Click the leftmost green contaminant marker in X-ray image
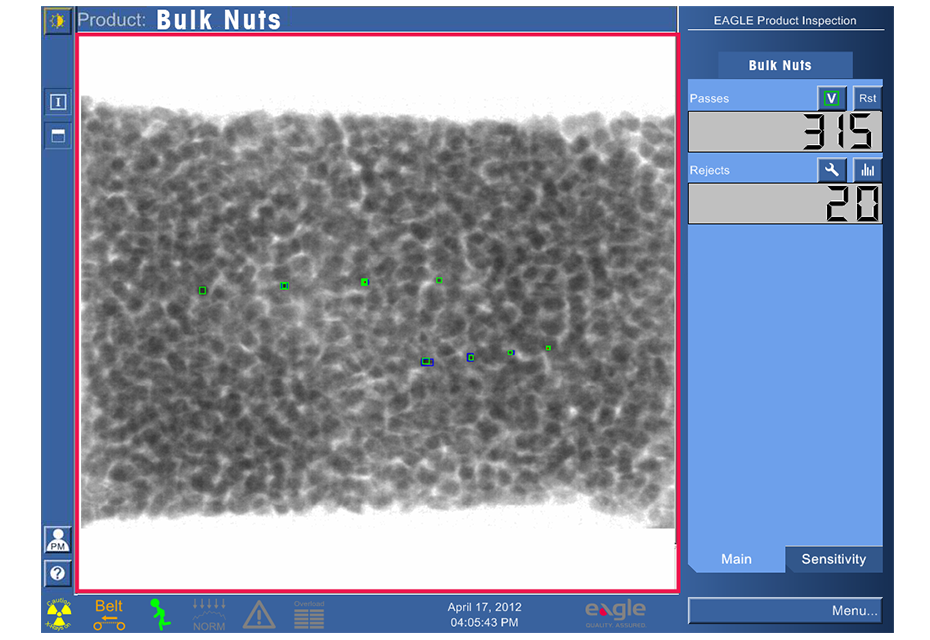This screenshot has width=930, height=640. pos(202,290)
